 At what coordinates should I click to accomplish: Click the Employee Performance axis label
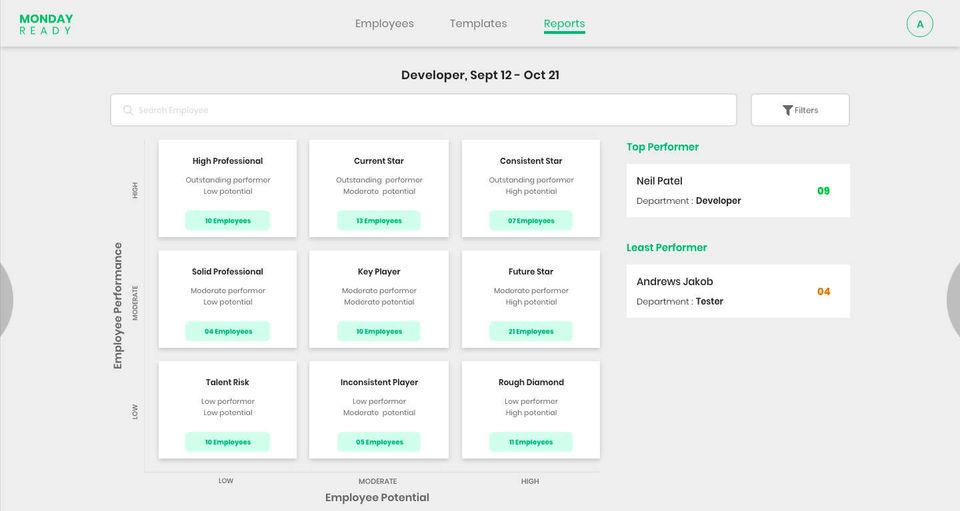(x=118, y=306)
